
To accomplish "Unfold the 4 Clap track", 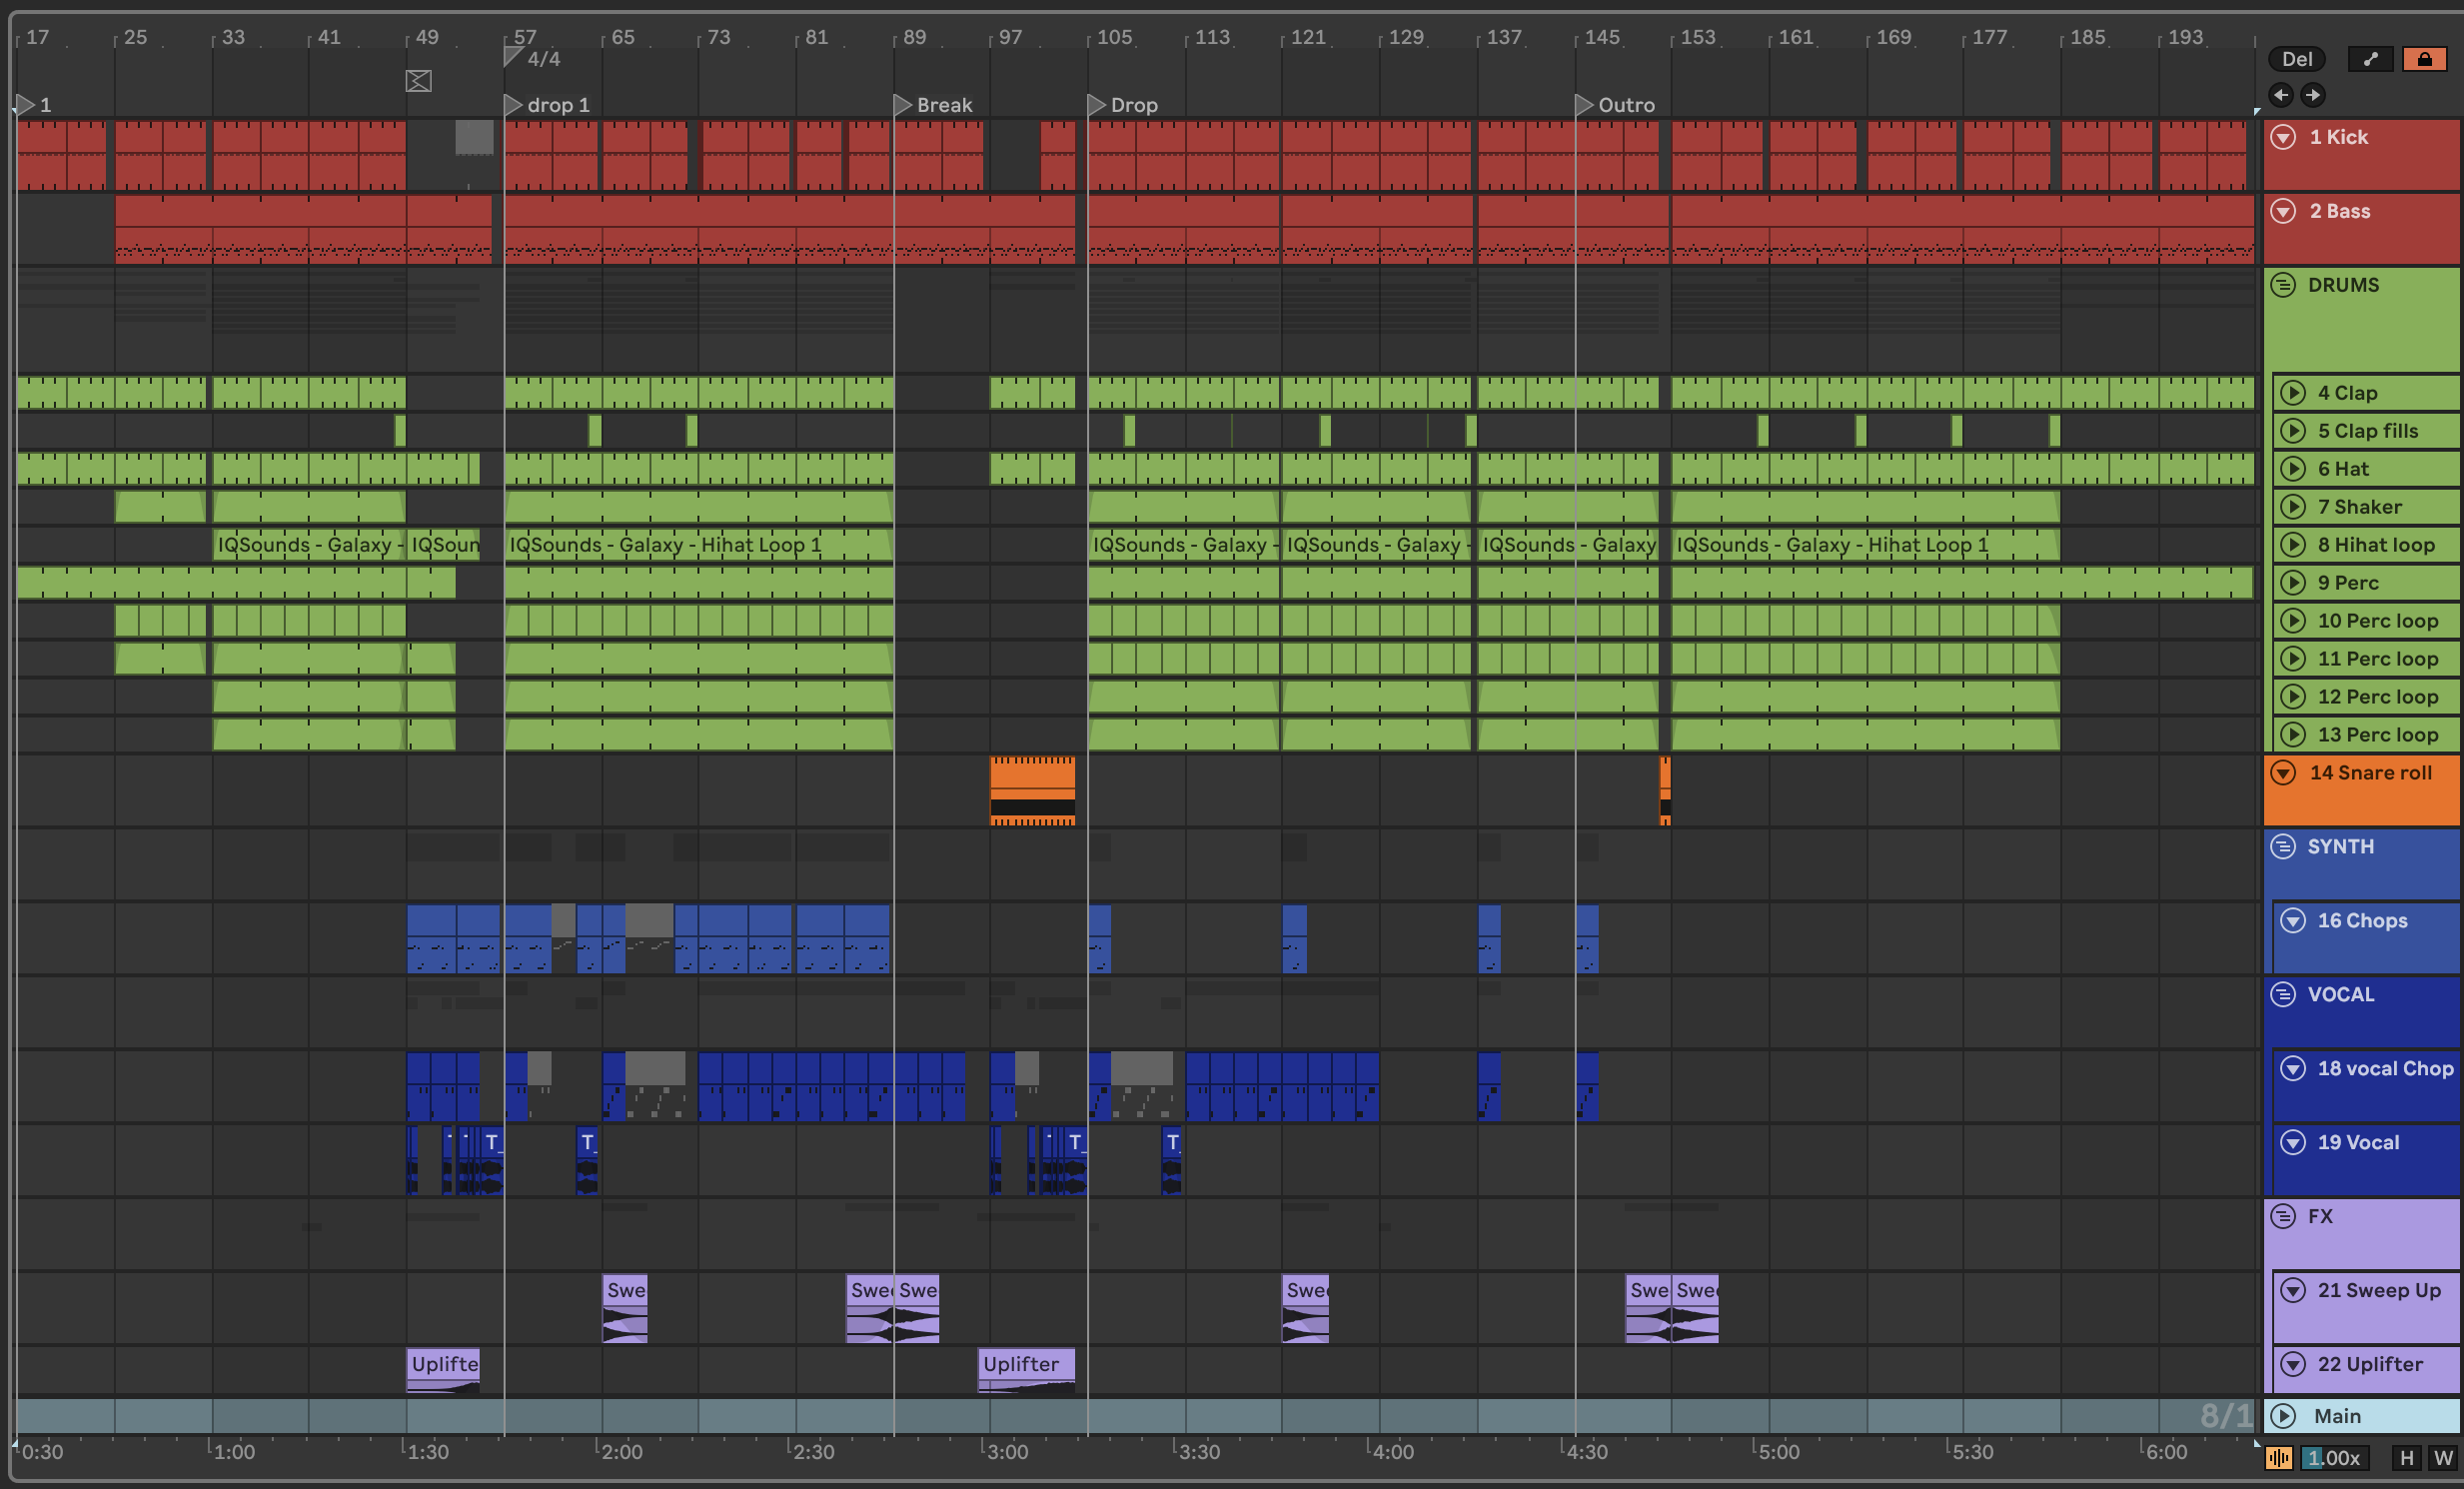I will coord(2293,393).
